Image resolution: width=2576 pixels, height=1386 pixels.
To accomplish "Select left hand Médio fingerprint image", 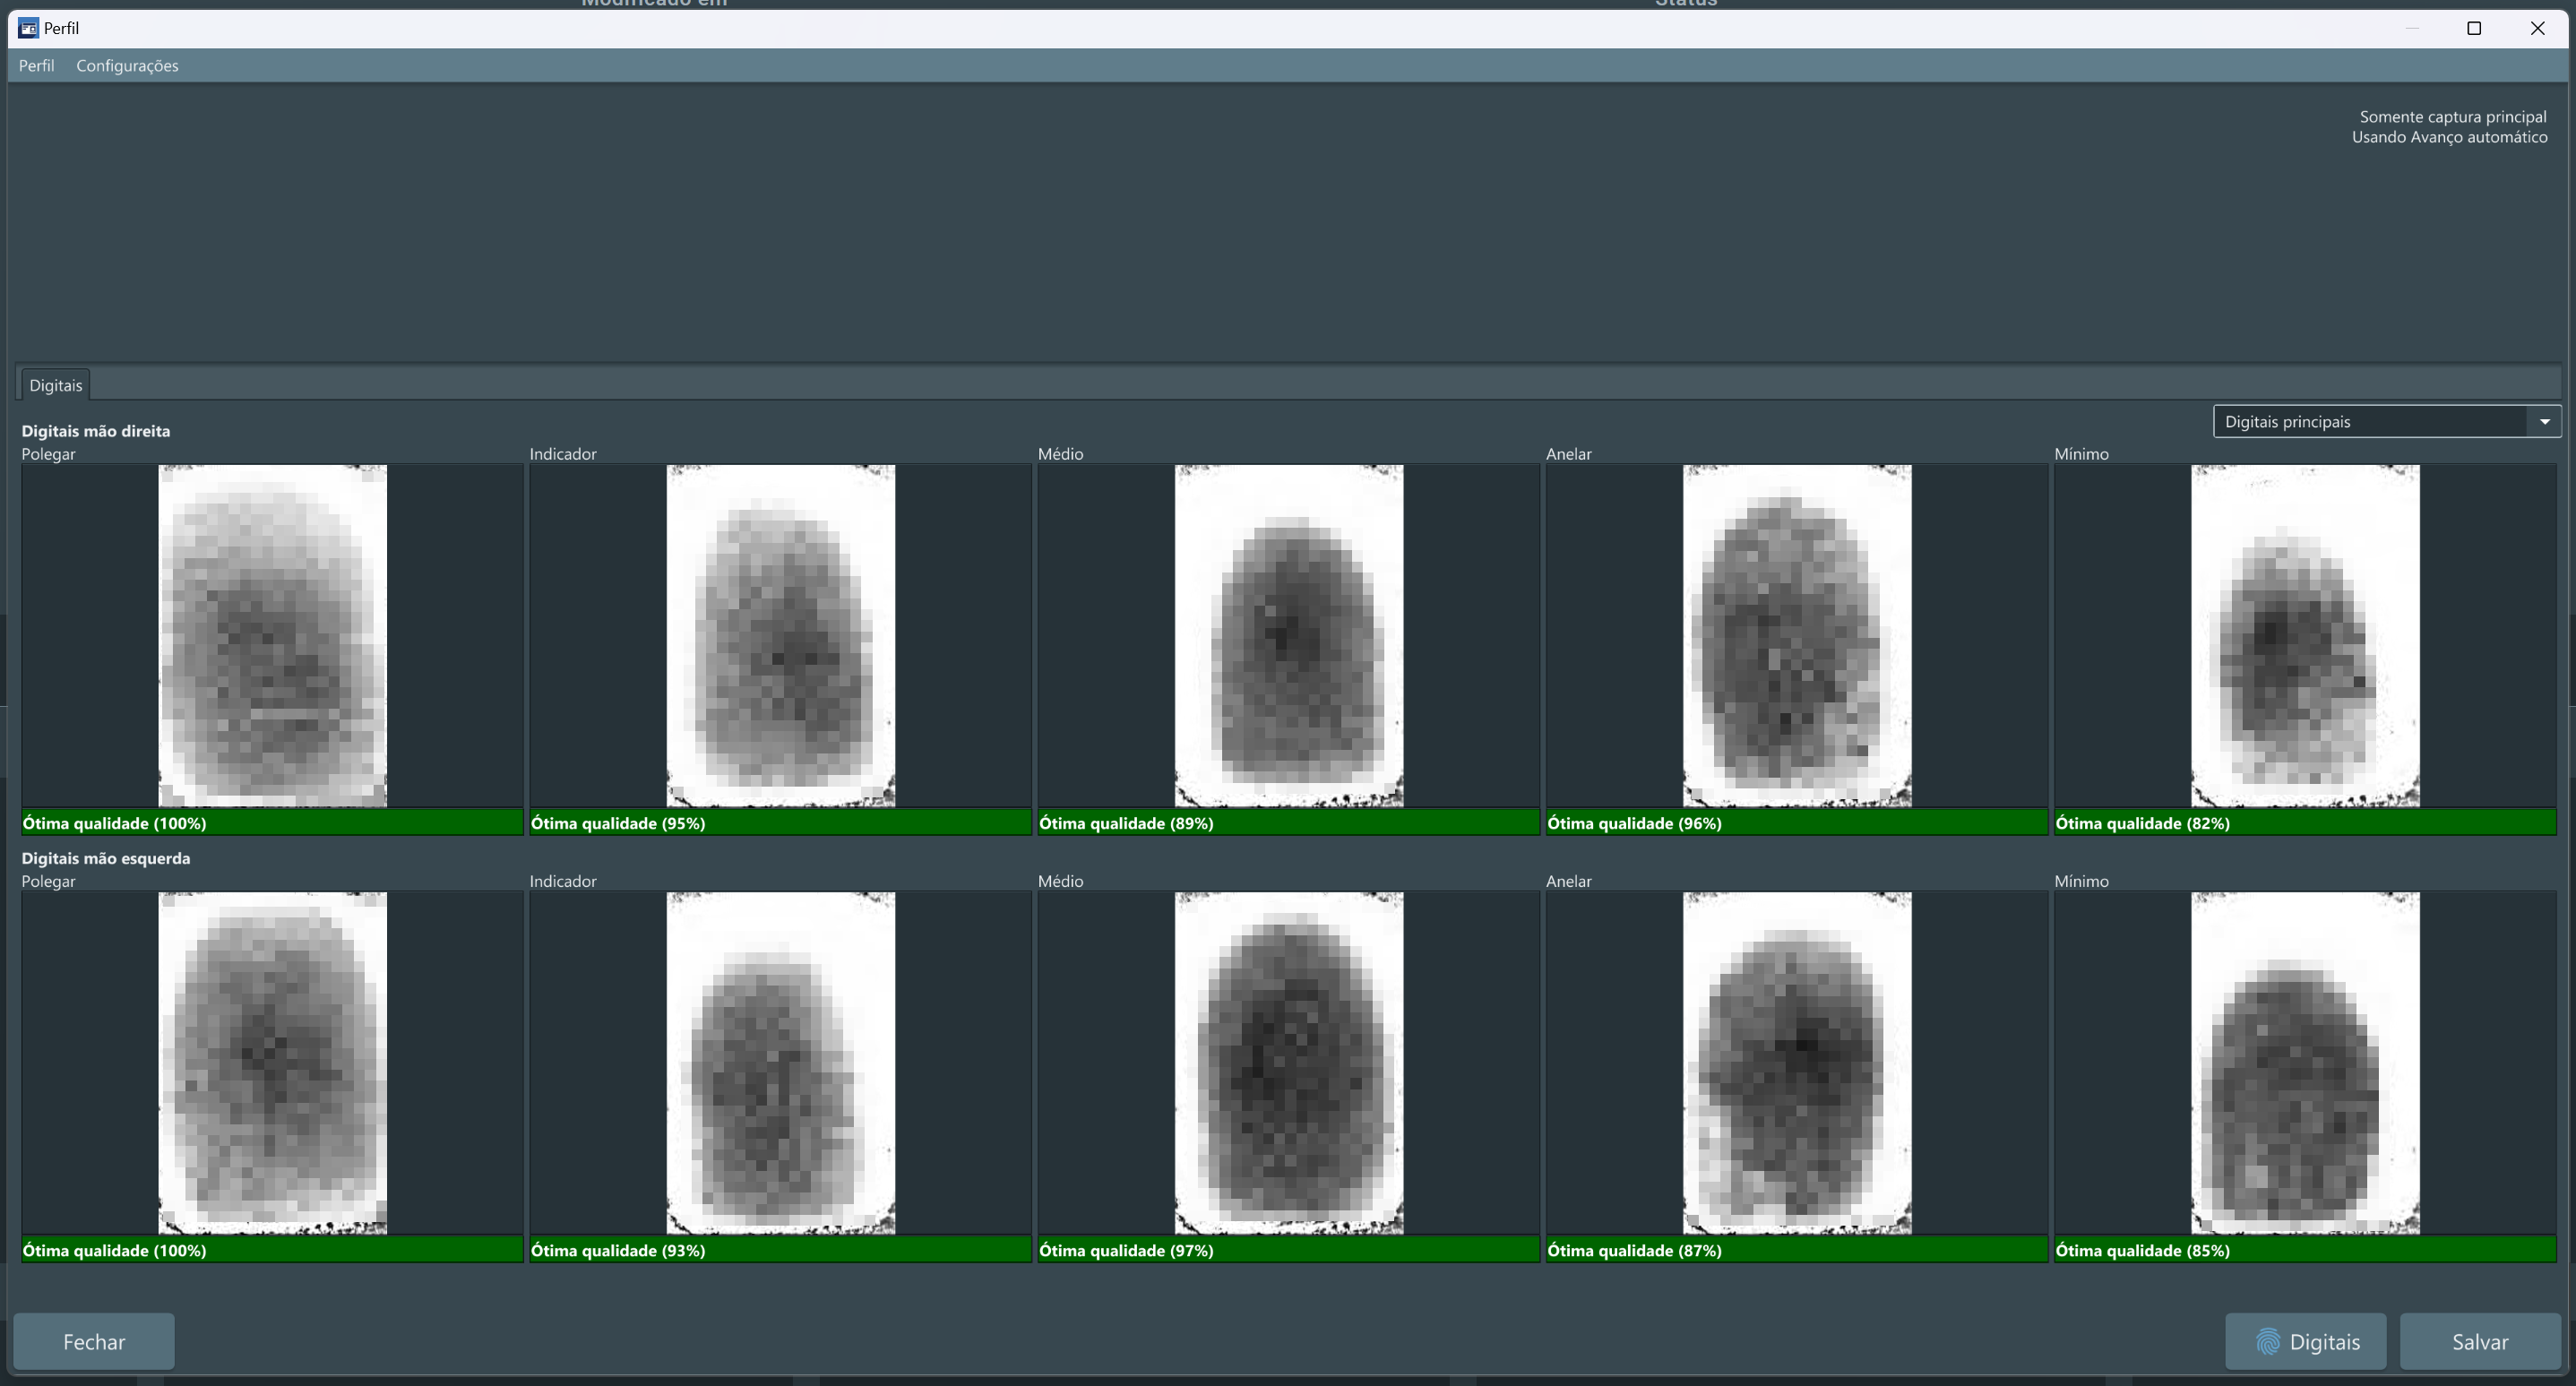I will coord(1288,1063).
